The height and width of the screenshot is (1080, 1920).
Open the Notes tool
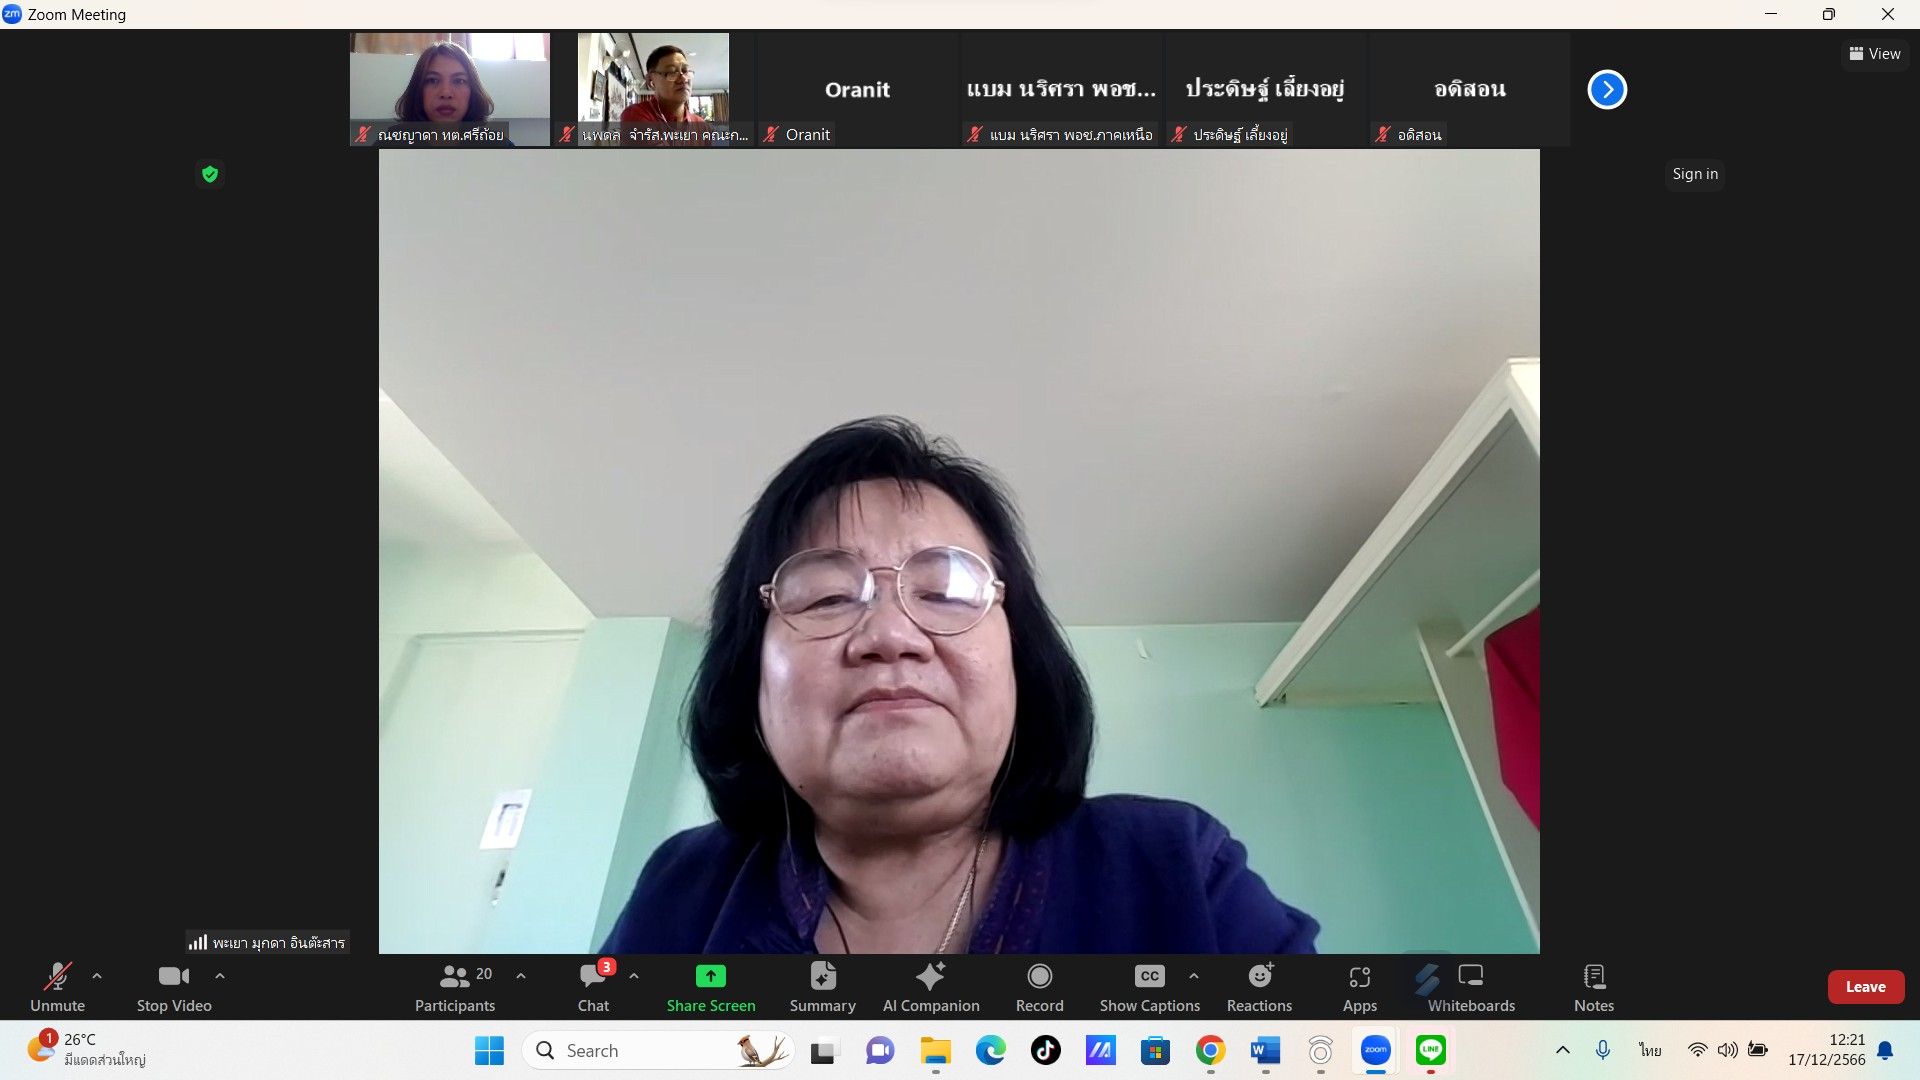point(1593,987)
